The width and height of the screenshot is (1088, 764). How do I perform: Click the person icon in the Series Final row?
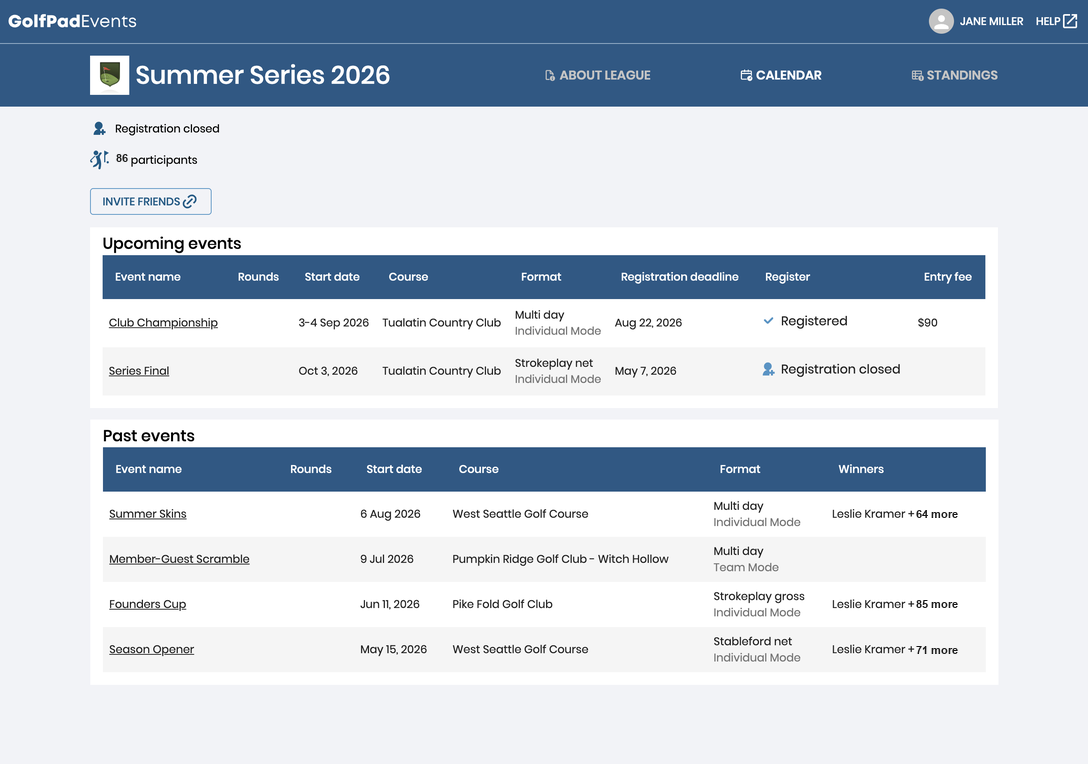point(768,369)
